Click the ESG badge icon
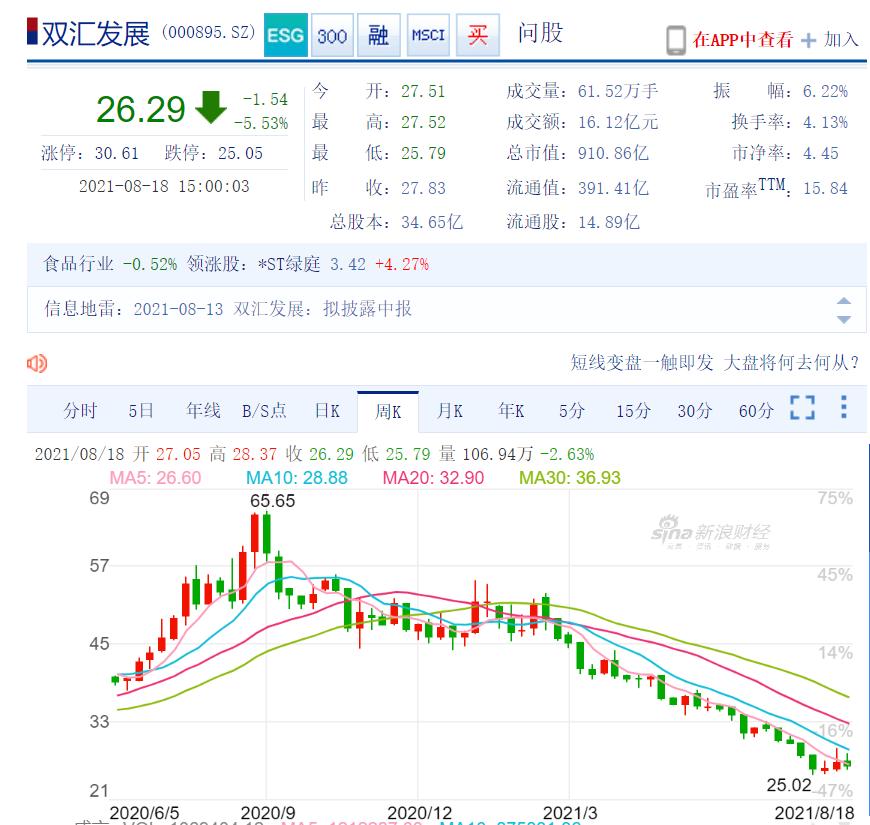 (286, 36)
